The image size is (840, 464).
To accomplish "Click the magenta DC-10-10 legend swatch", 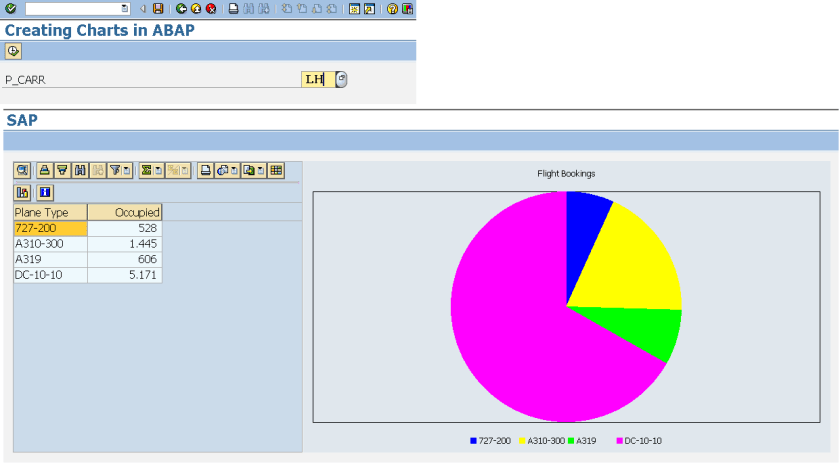I will [619, 441].
